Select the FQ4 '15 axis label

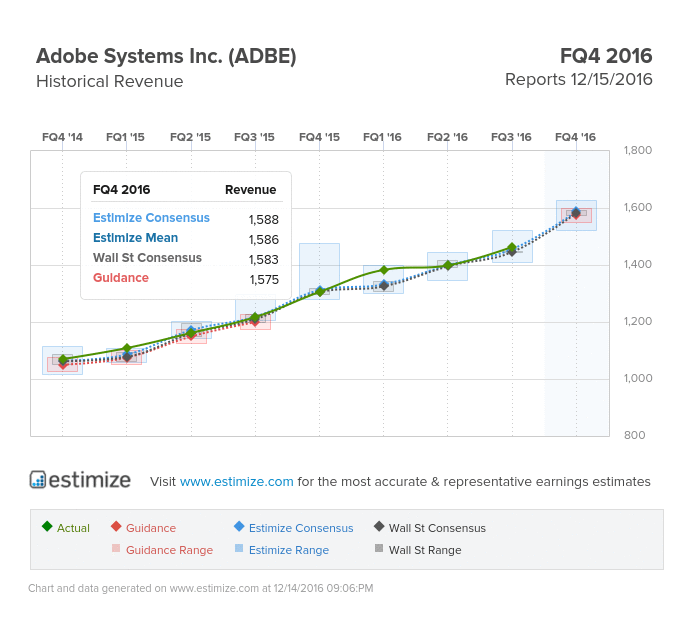[x=319, y=137]
